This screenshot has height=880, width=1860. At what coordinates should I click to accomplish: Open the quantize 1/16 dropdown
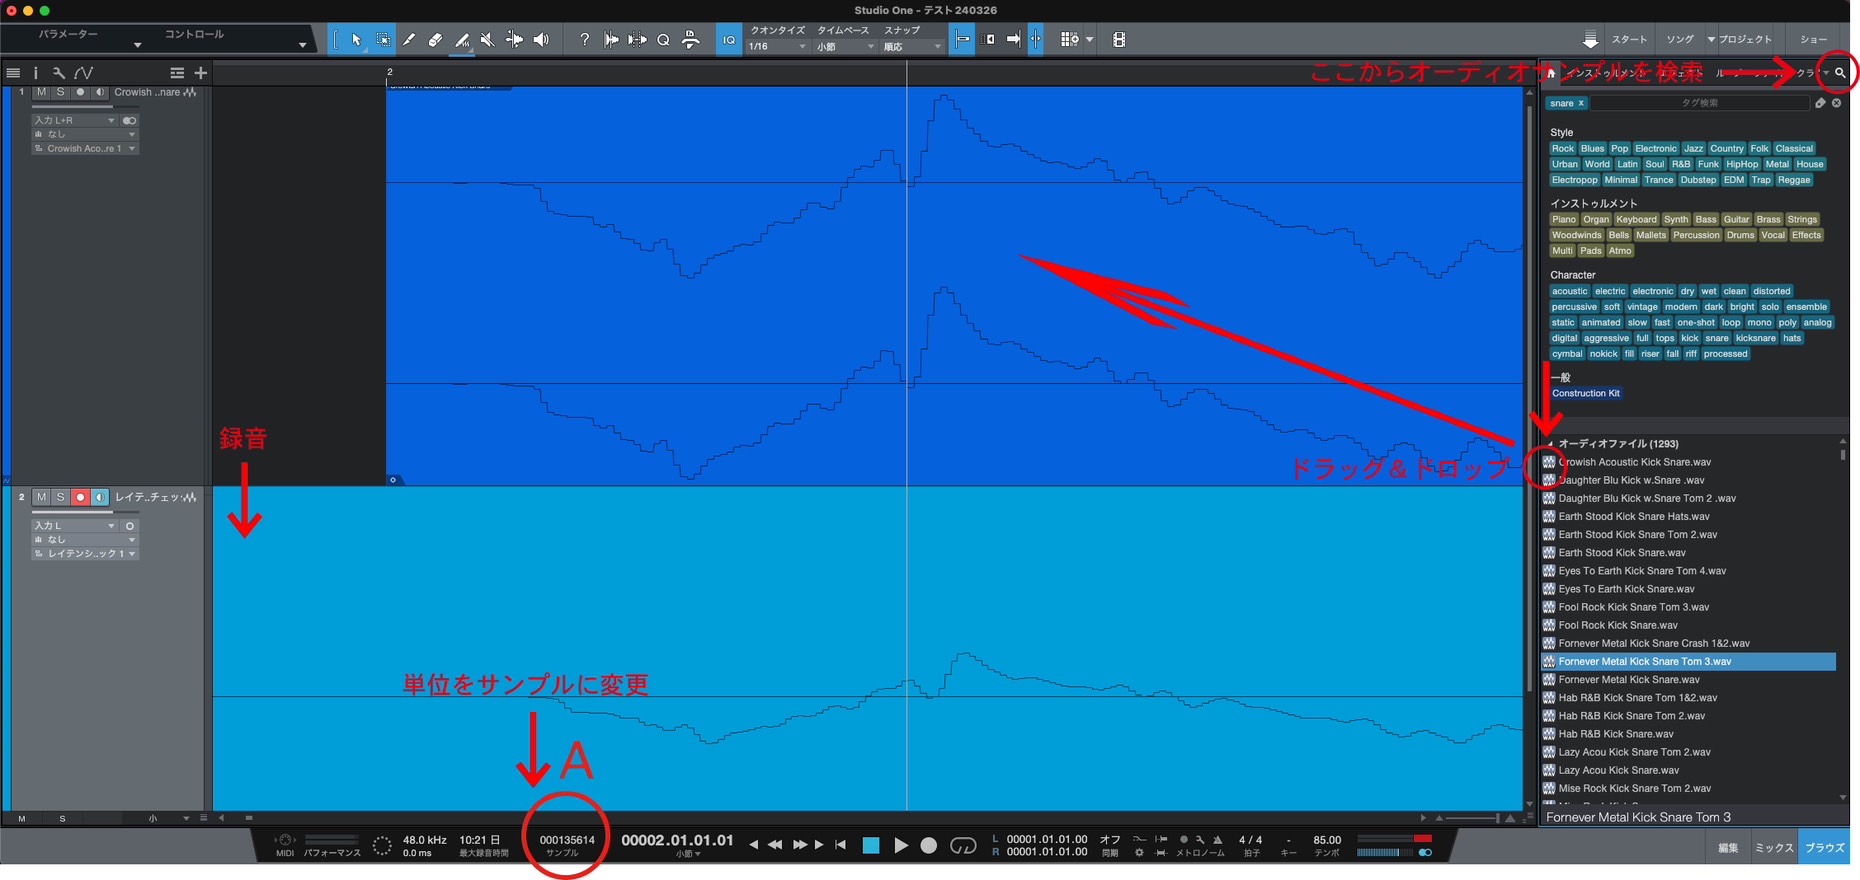777,47
